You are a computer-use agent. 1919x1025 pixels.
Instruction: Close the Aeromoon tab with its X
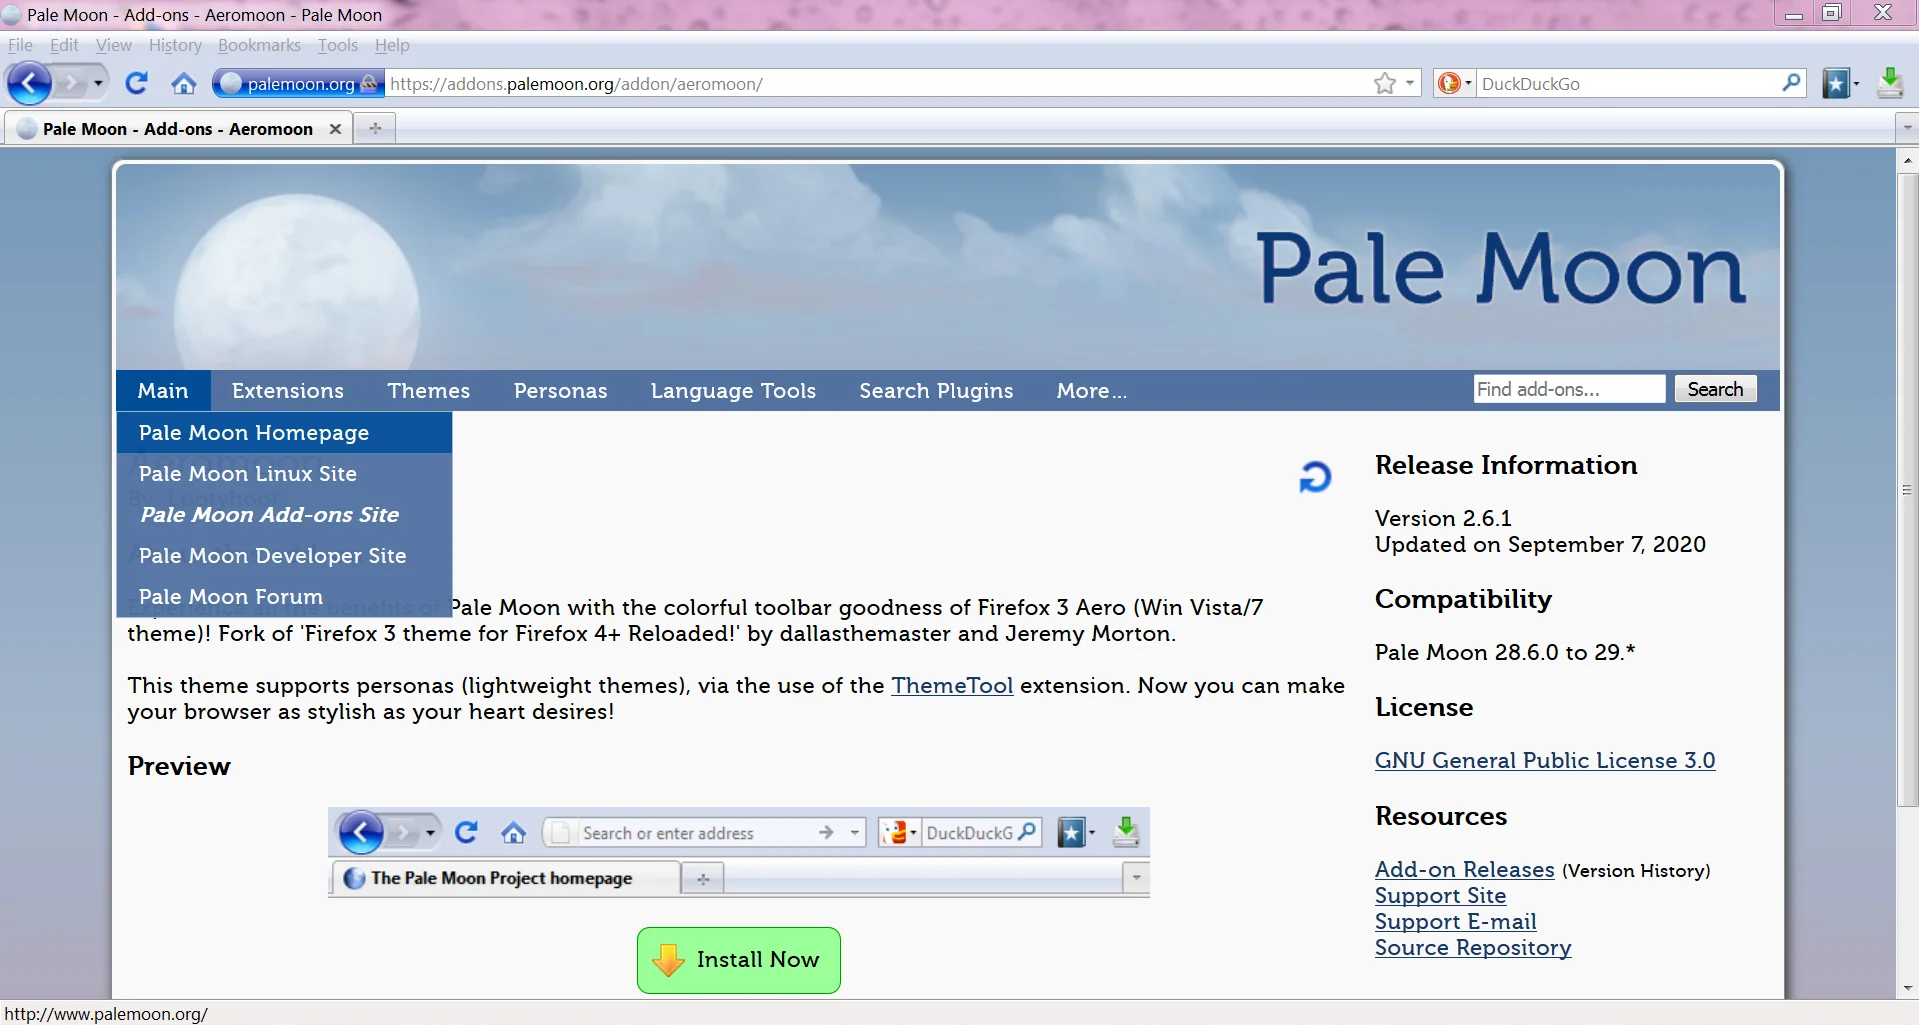(335, 129)
